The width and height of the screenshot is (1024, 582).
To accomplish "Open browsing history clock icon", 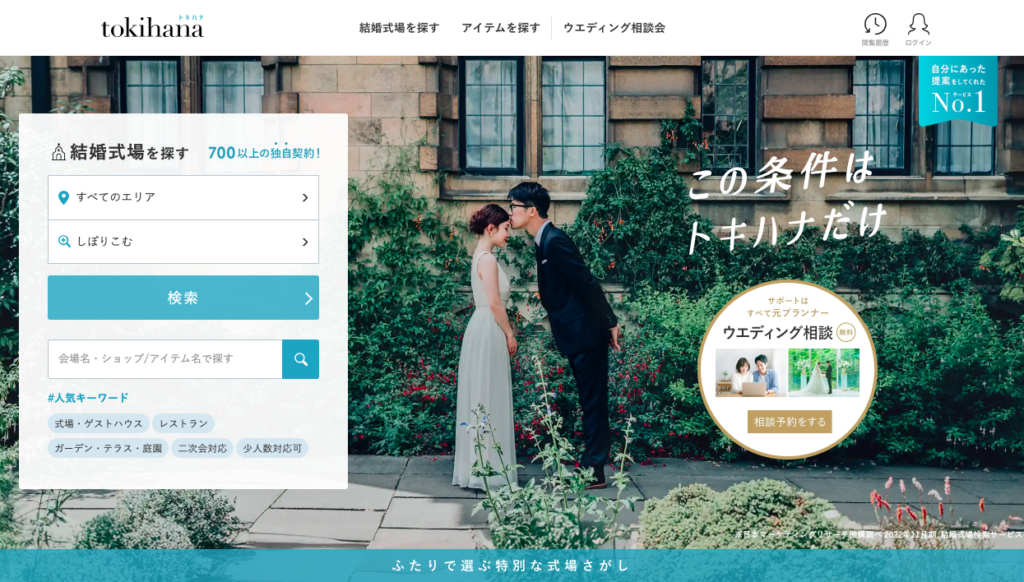I will tap(875, 25).
